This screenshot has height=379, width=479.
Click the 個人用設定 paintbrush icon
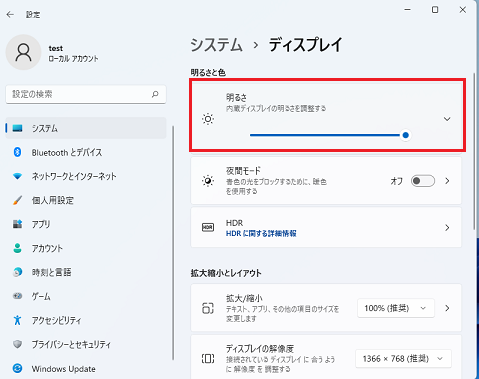[17, 200]
